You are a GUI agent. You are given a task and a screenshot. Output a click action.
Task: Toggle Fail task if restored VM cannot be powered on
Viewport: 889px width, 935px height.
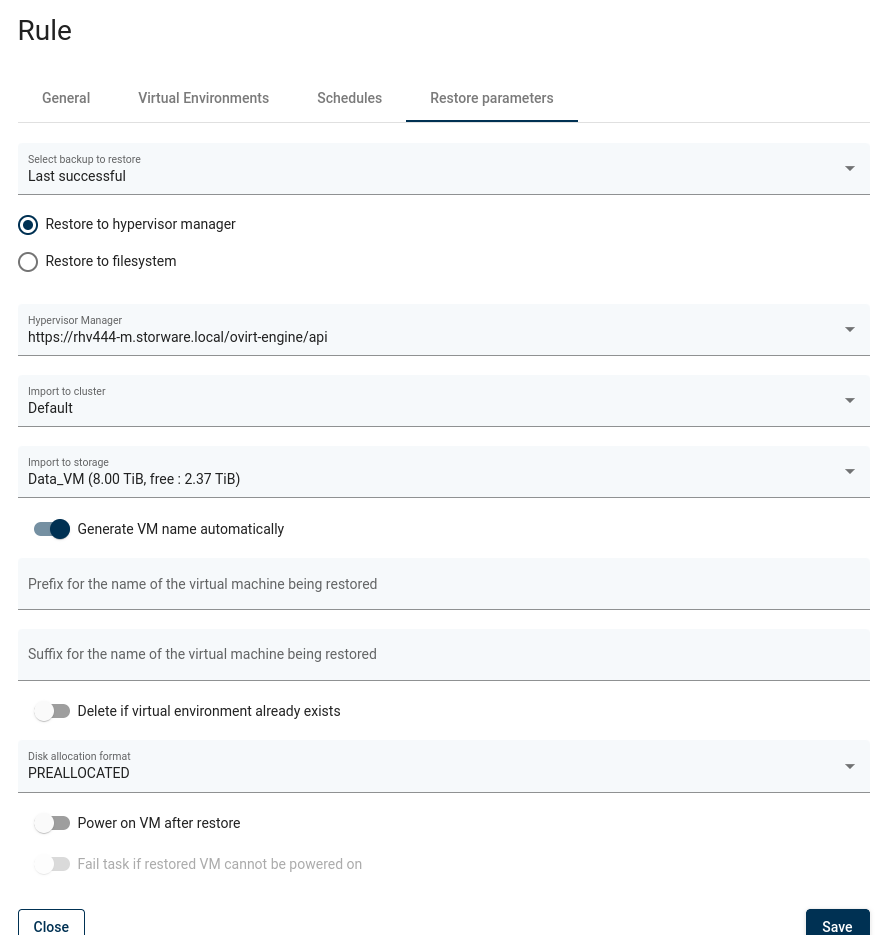pos(52,864)
